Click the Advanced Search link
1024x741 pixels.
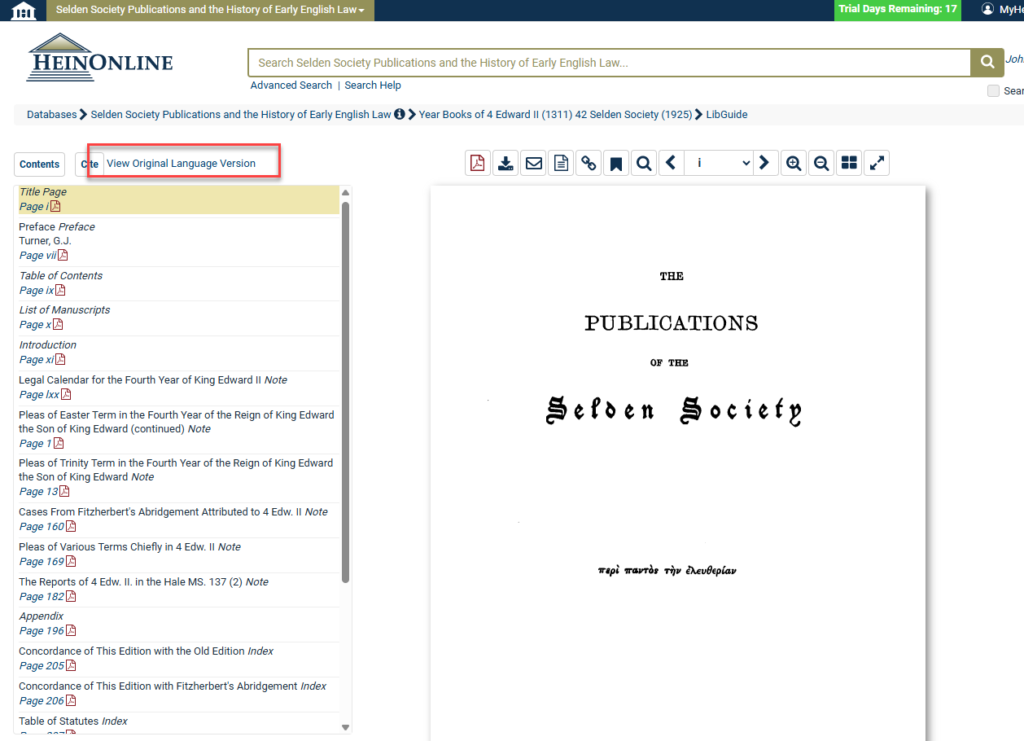point(291,85)
